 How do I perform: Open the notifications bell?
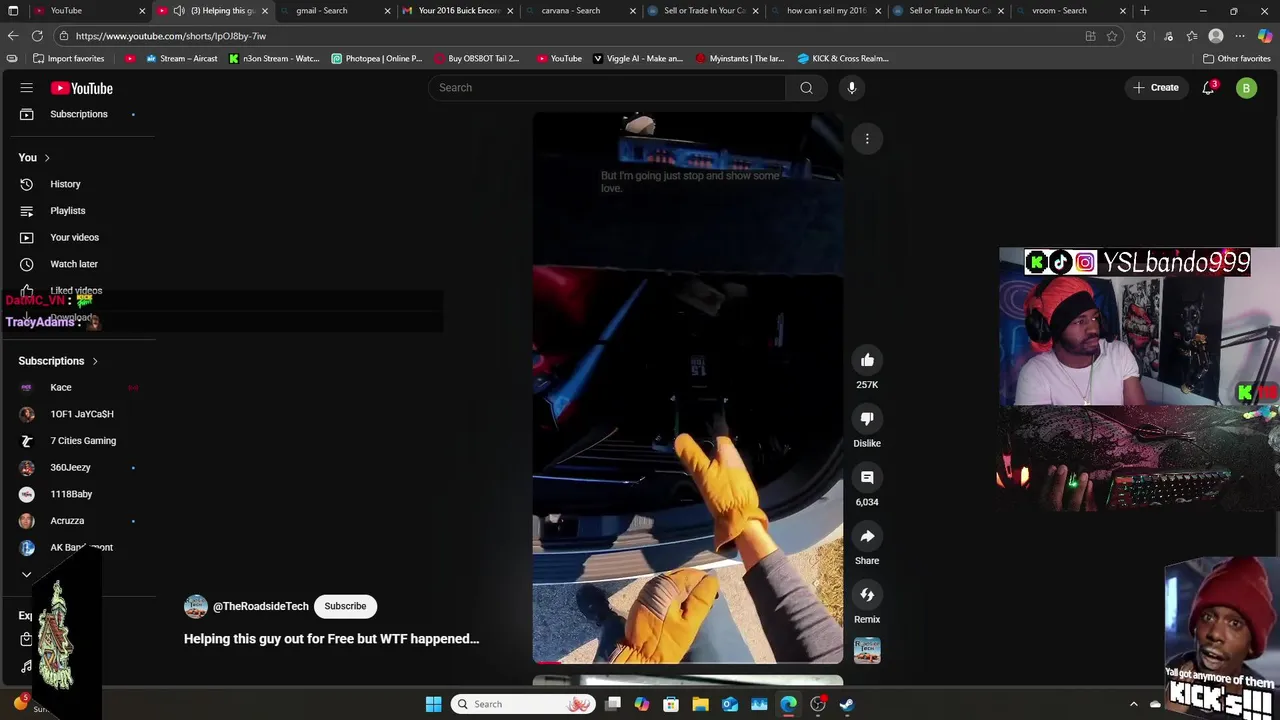(x=1209, y=88)
